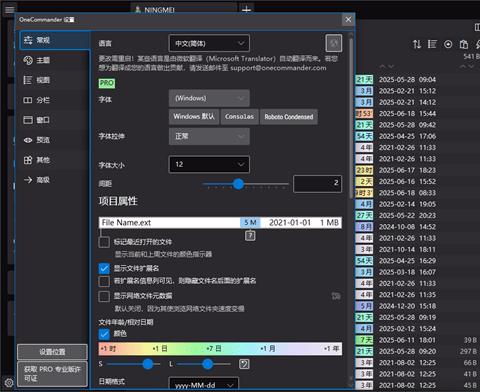
Task: Click the help question mark next to the L slider
Action: pyautogui.click(x=244, y=364)
